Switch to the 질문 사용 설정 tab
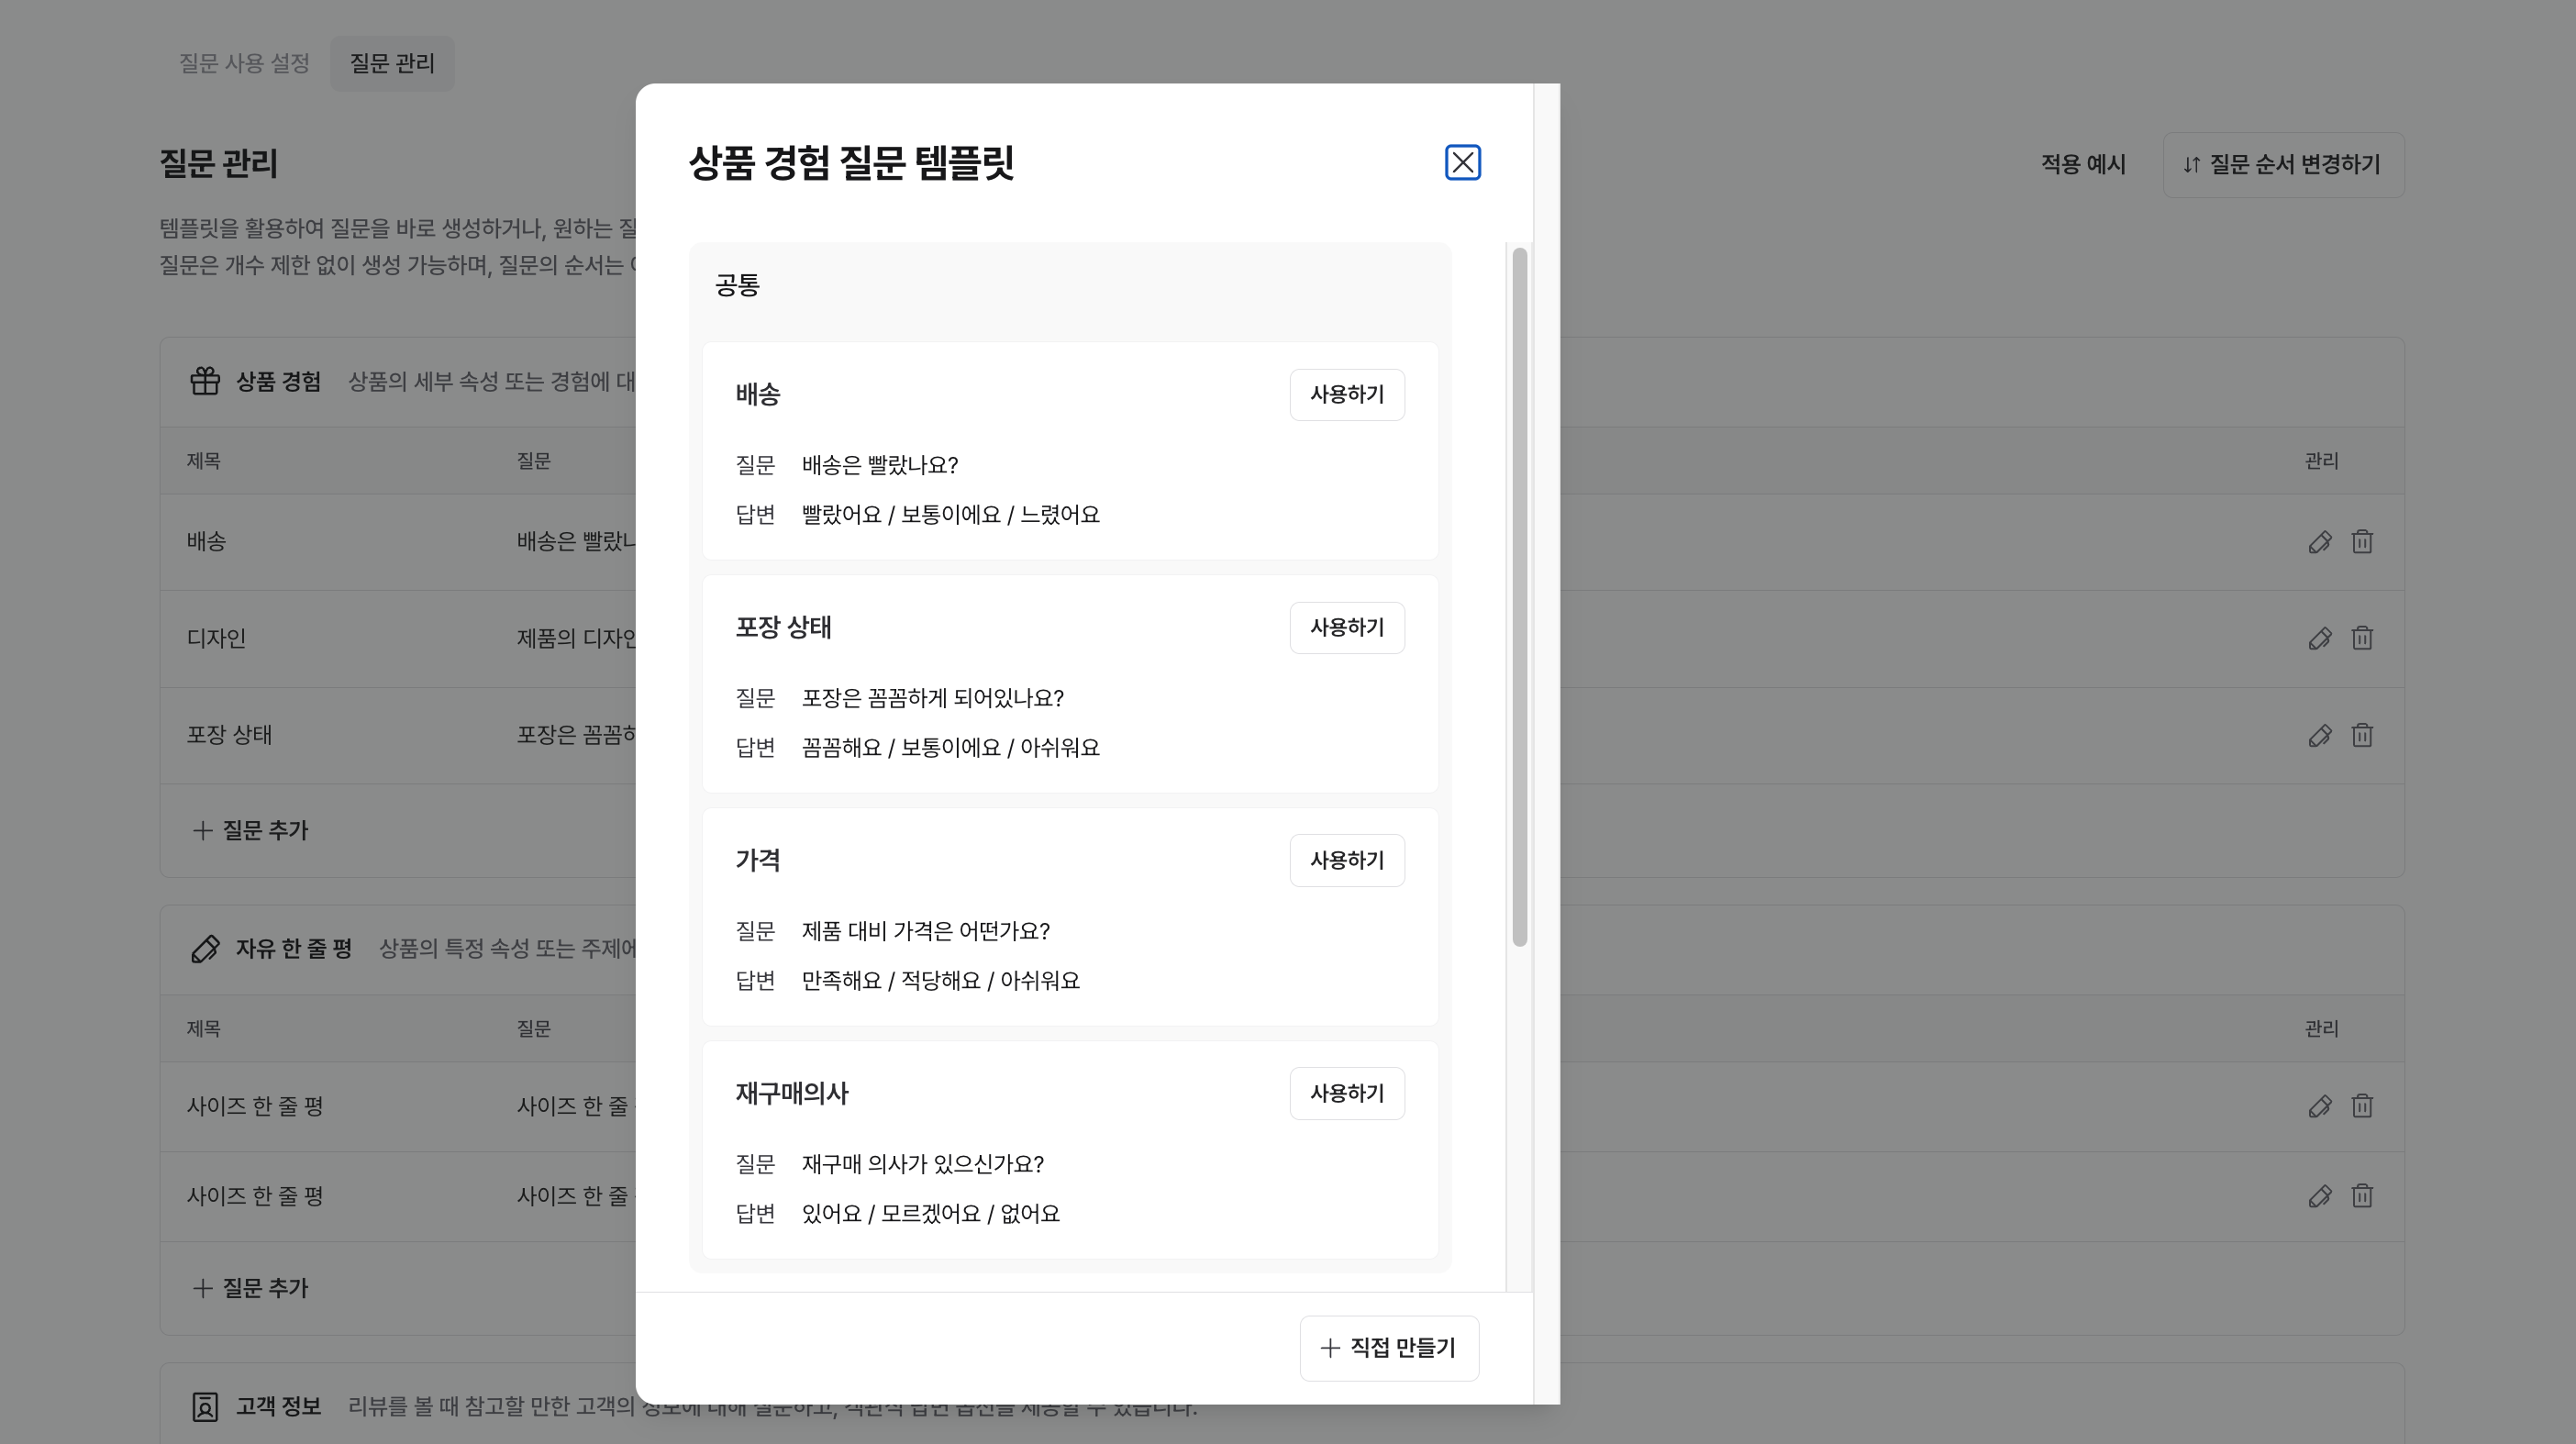Viewport: 2576px width, 1444px height. point(244,63)
